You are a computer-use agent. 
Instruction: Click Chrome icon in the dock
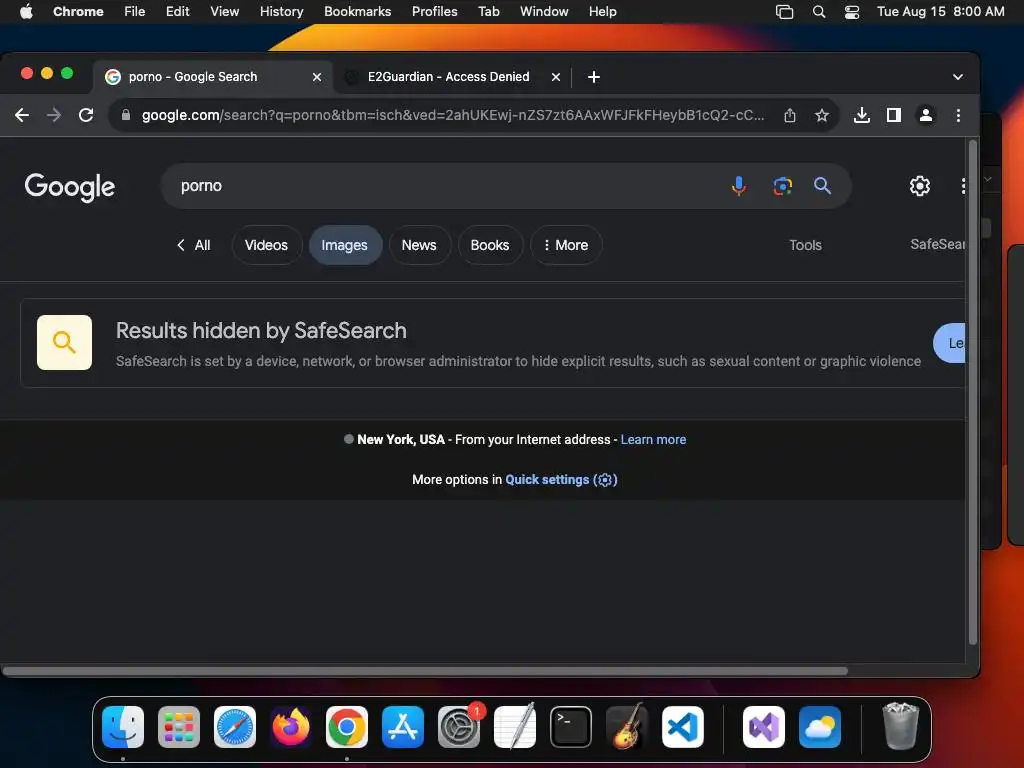tap(347, 727)
